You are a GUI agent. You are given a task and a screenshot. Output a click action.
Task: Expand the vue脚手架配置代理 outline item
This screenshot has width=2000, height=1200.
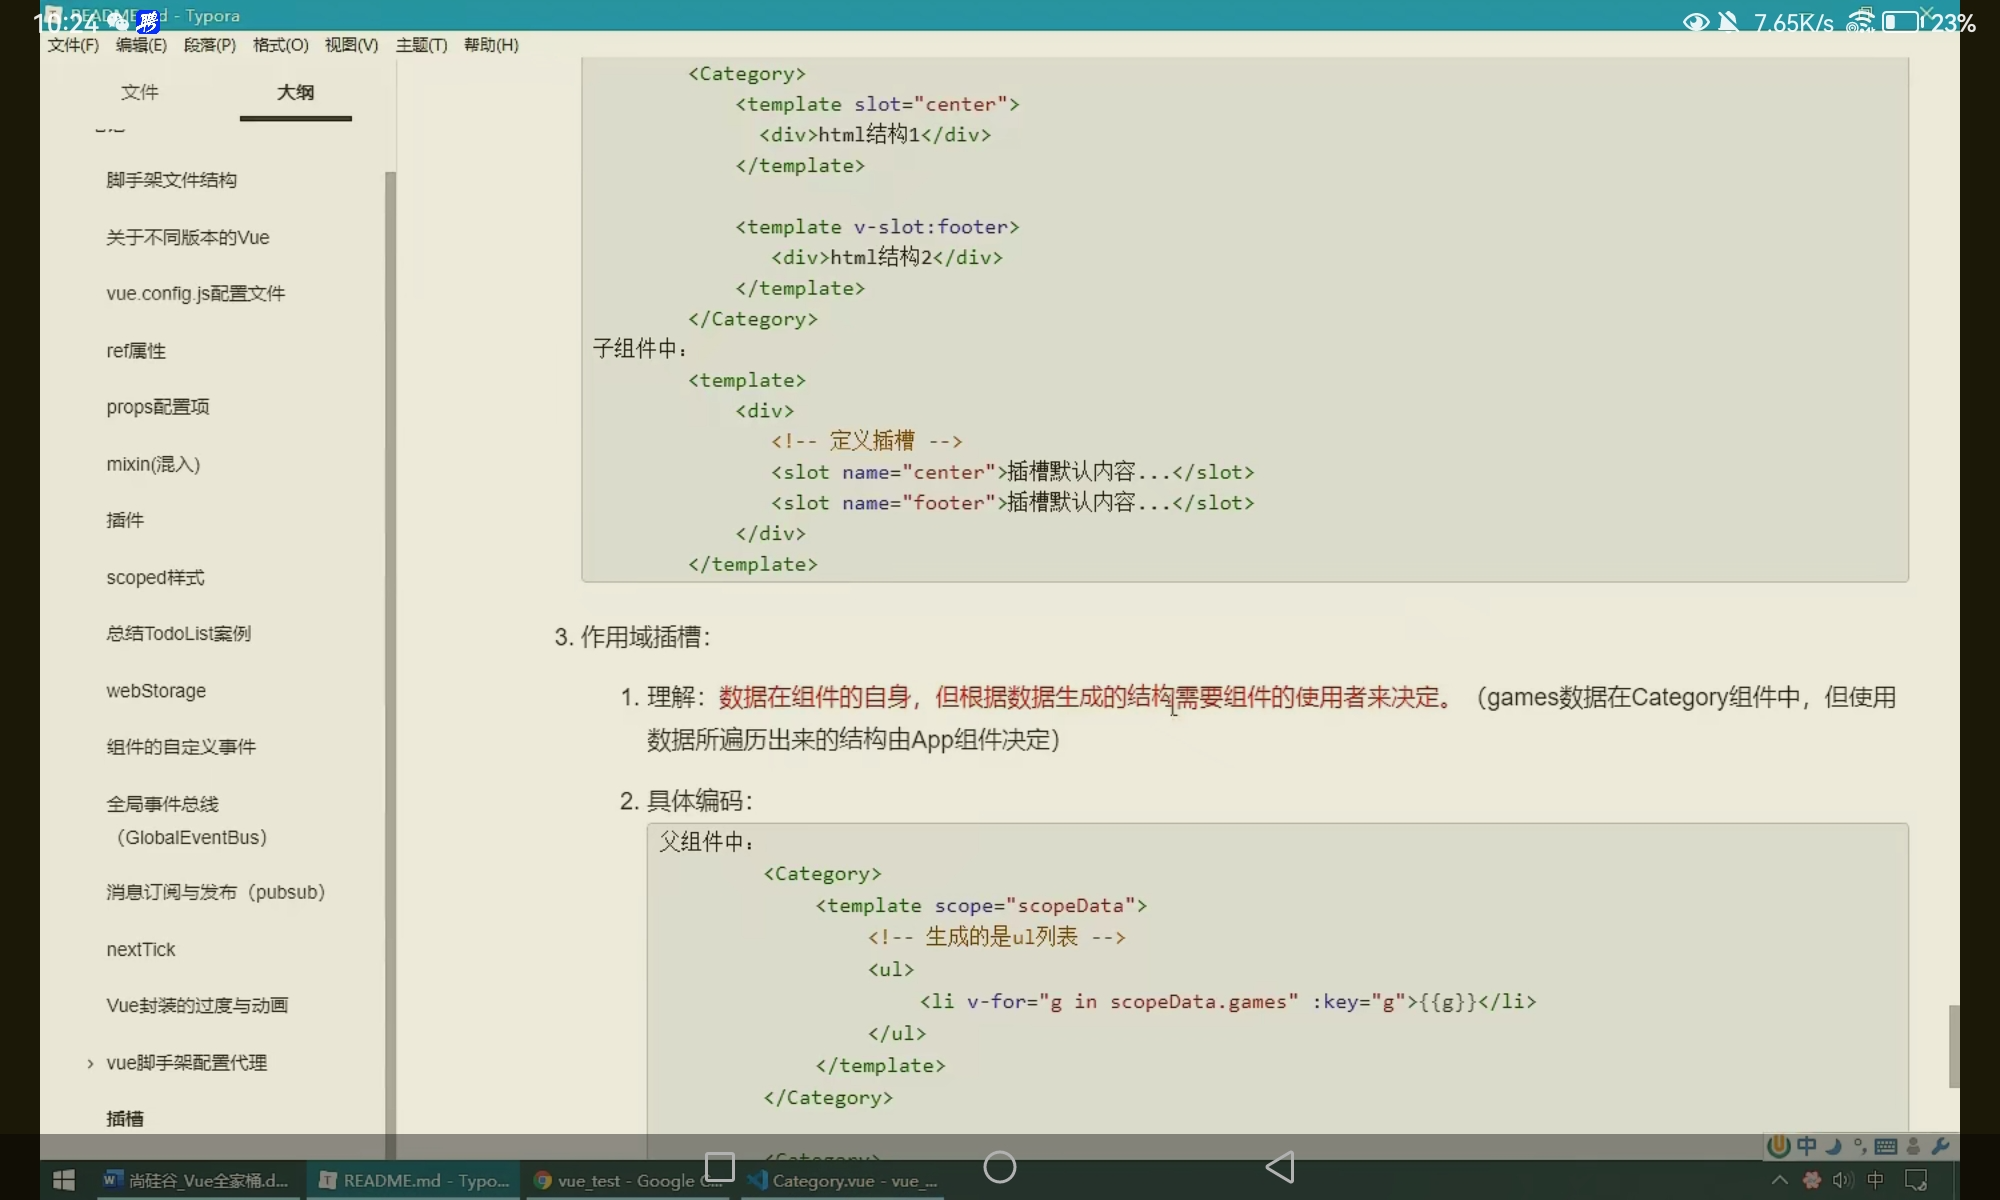pyautogui.click(x=90, y=1063)
